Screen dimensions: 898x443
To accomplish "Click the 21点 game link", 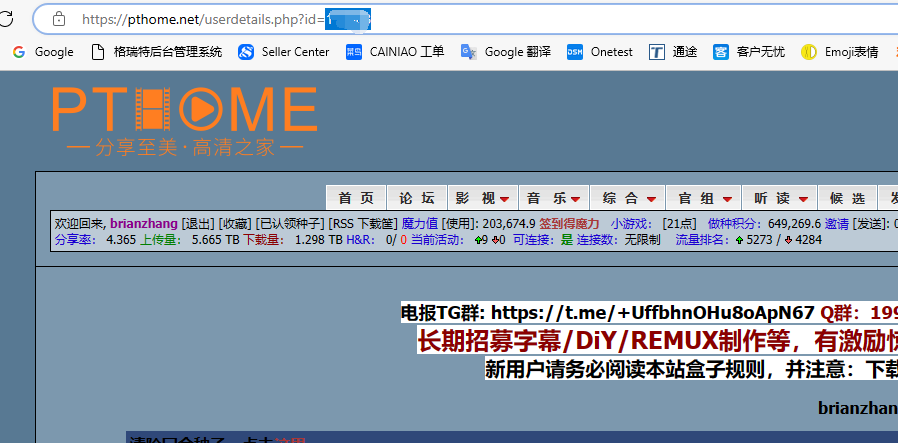I will click(x=679, y=224).
